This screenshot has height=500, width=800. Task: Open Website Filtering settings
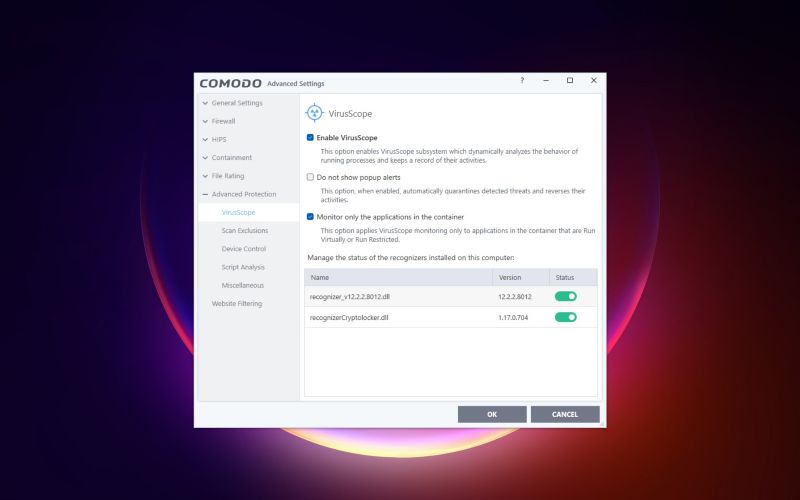point(237,304)
